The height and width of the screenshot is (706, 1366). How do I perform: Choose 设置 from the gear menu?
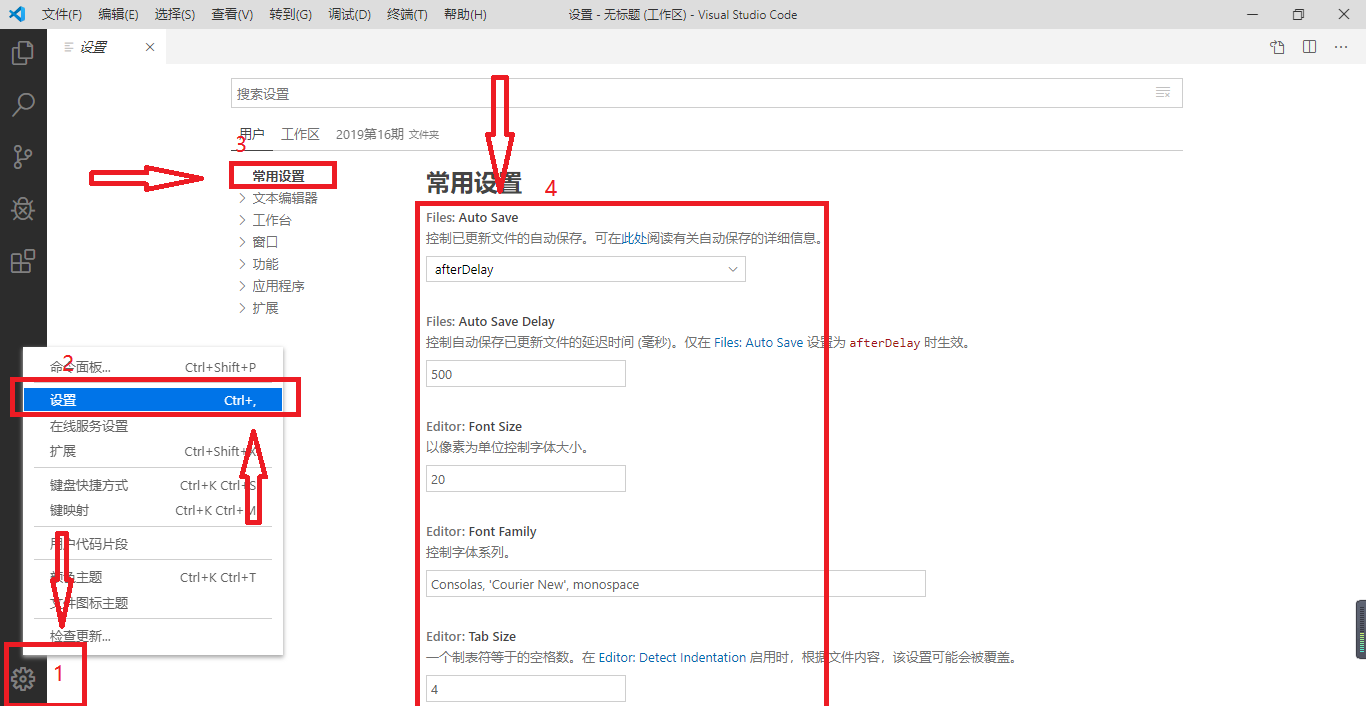point(153,400)
